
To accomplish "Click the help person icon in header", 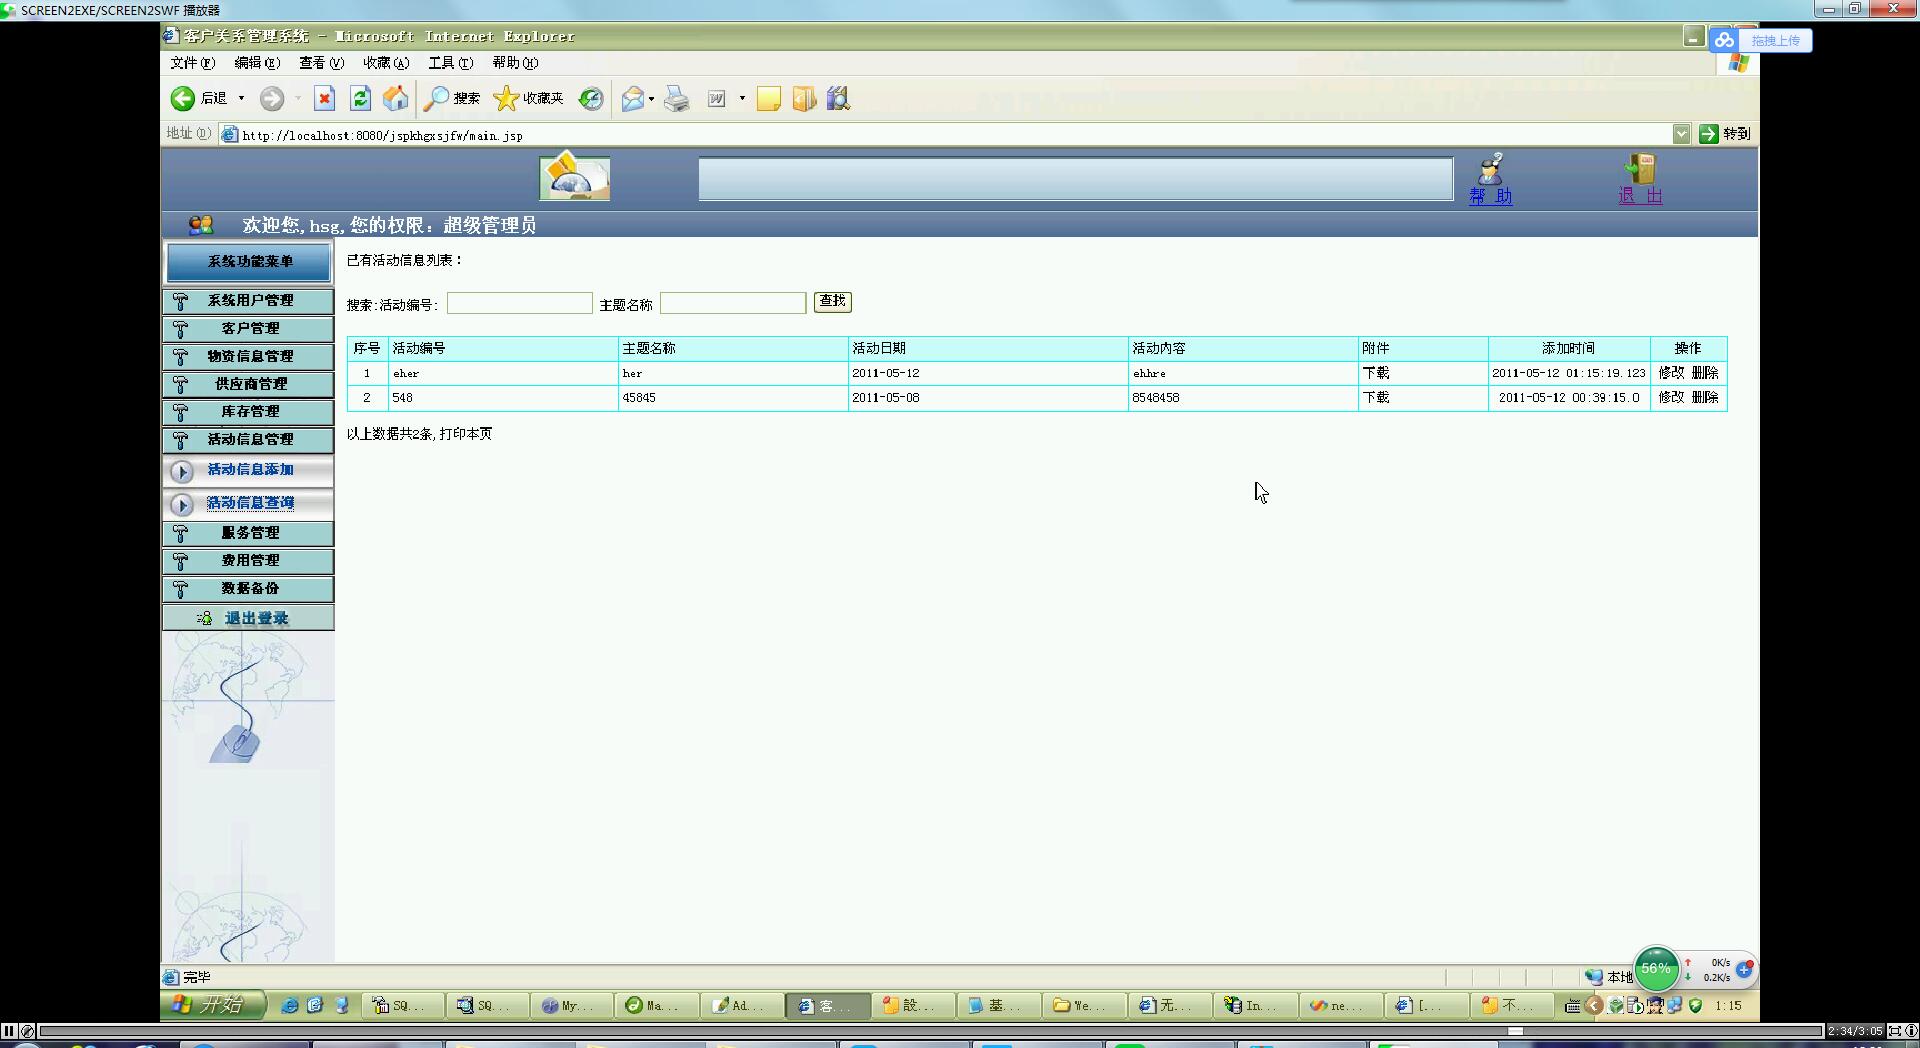I will (1491, 168).
